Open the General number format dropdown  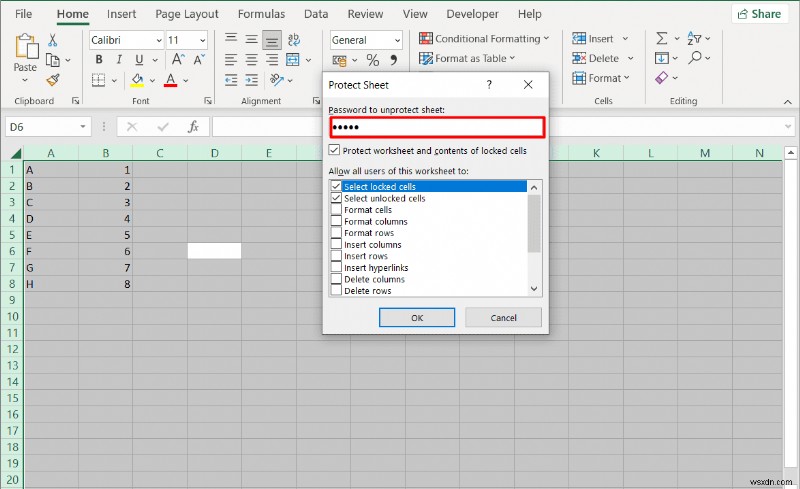pyautogui.click(x=397, y=40)
